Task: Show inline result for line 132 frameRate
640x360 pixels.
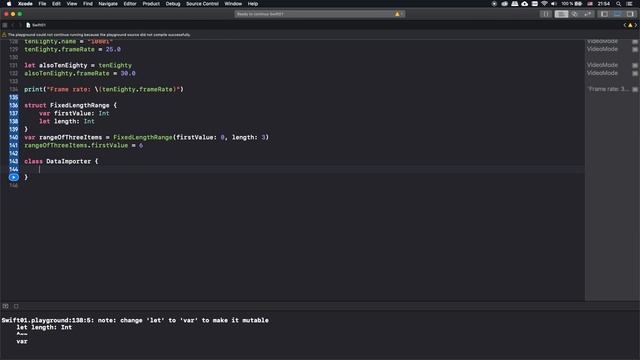Action: click(635, 73)
